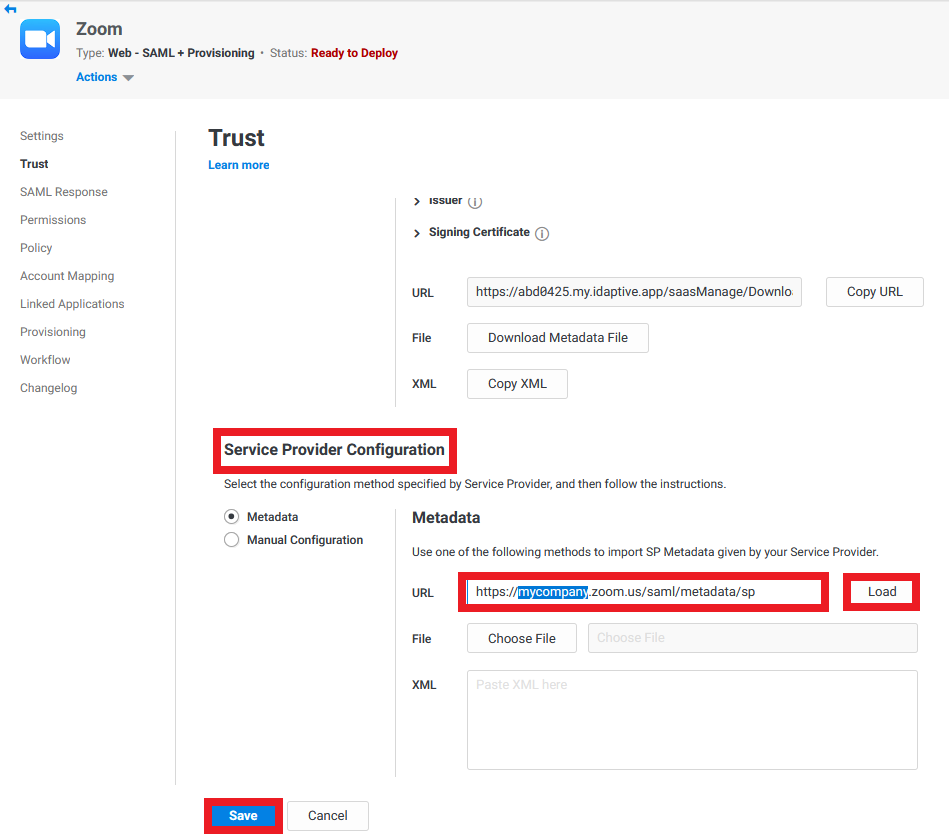This screenshot has width=949, height=838.
Task: Click the Signing Certificate info icon
Action: [x=542, y=234]
